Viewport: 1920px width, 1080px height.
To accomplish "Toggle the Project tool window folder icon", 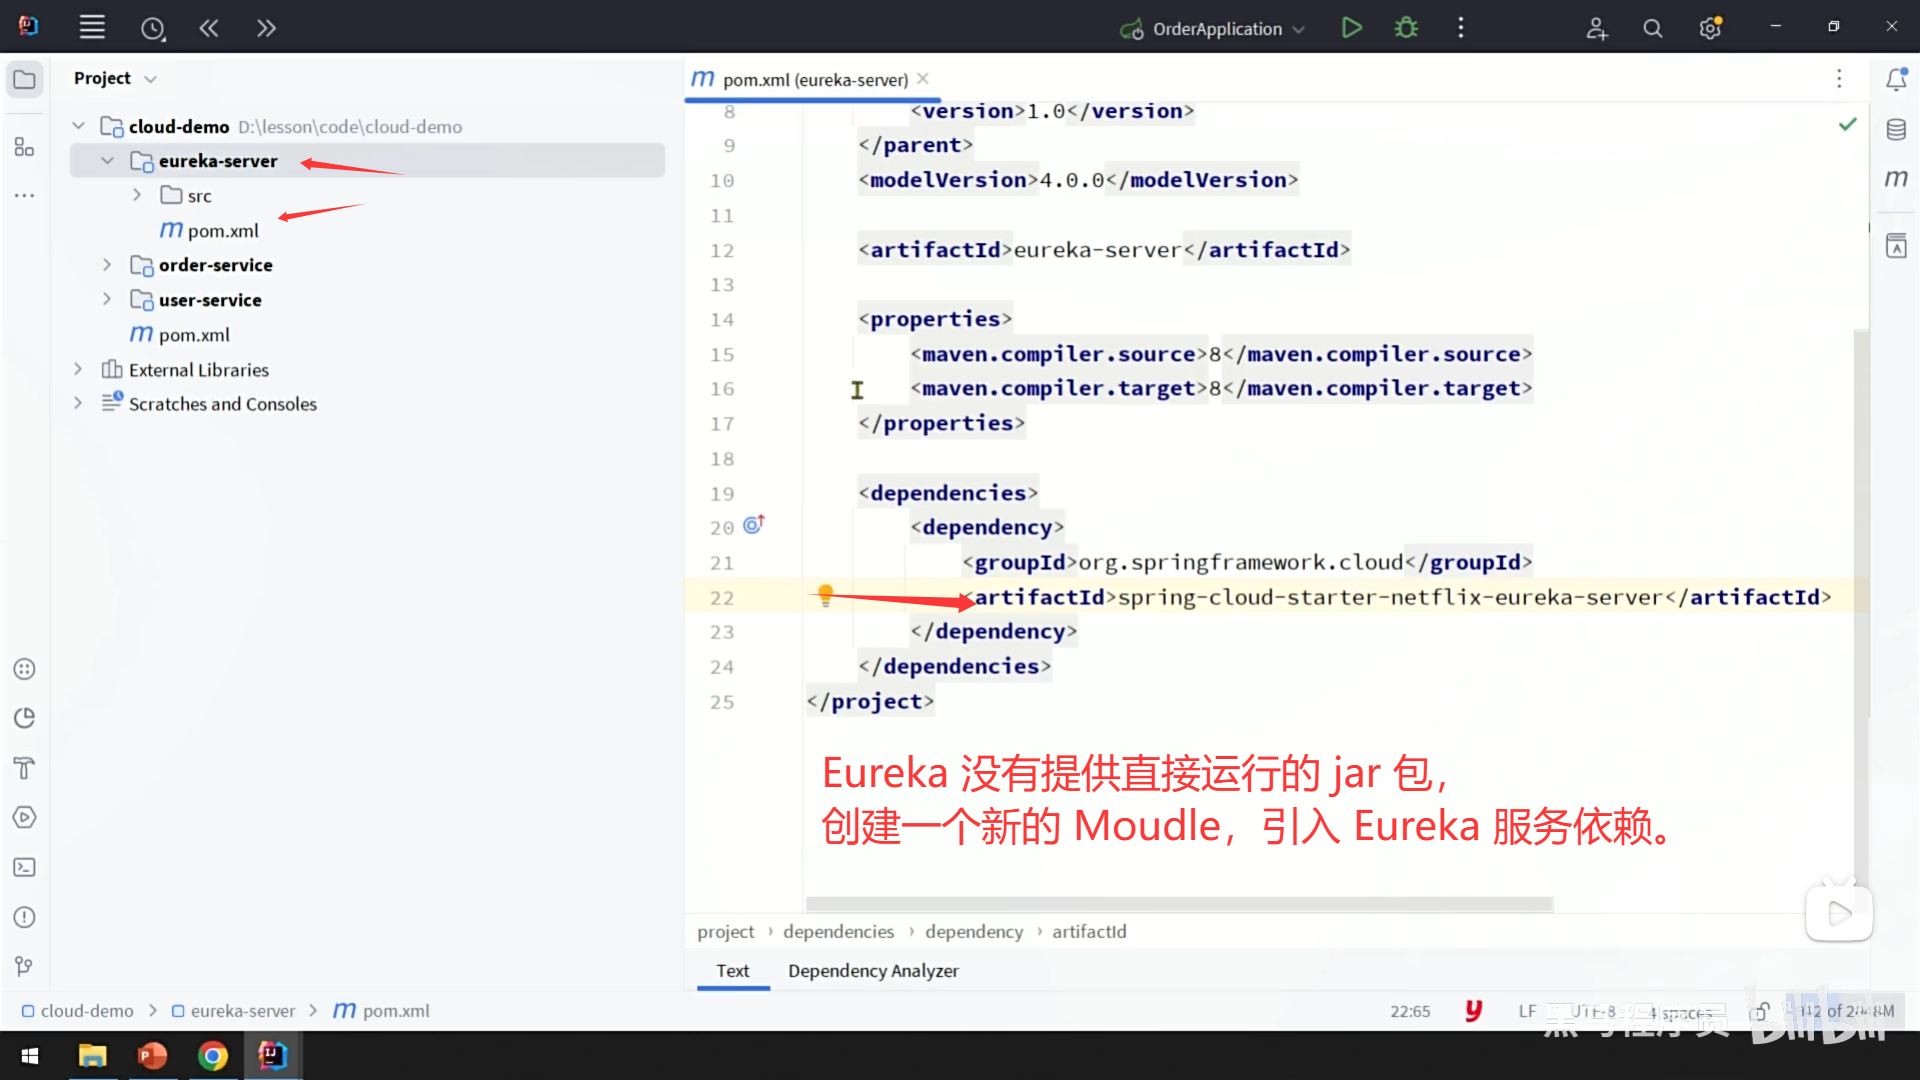I will tap(24, 80).
